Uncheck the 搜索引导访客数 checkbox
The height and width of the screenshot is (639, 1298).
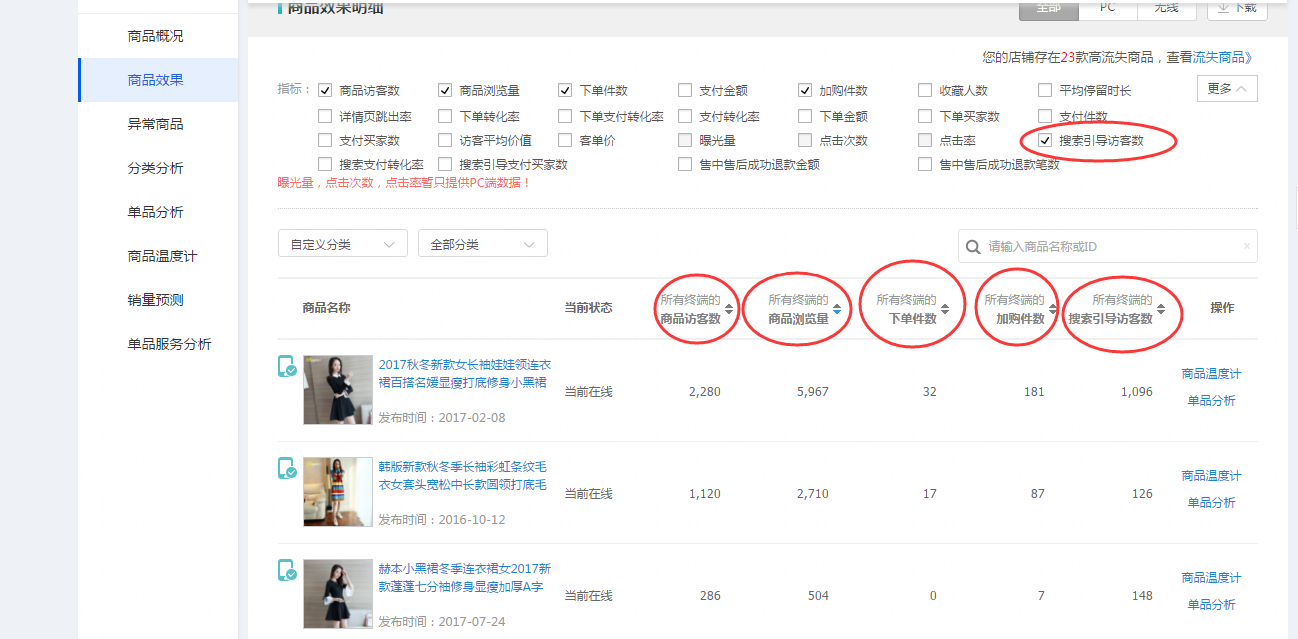[x=1045, y=141]
